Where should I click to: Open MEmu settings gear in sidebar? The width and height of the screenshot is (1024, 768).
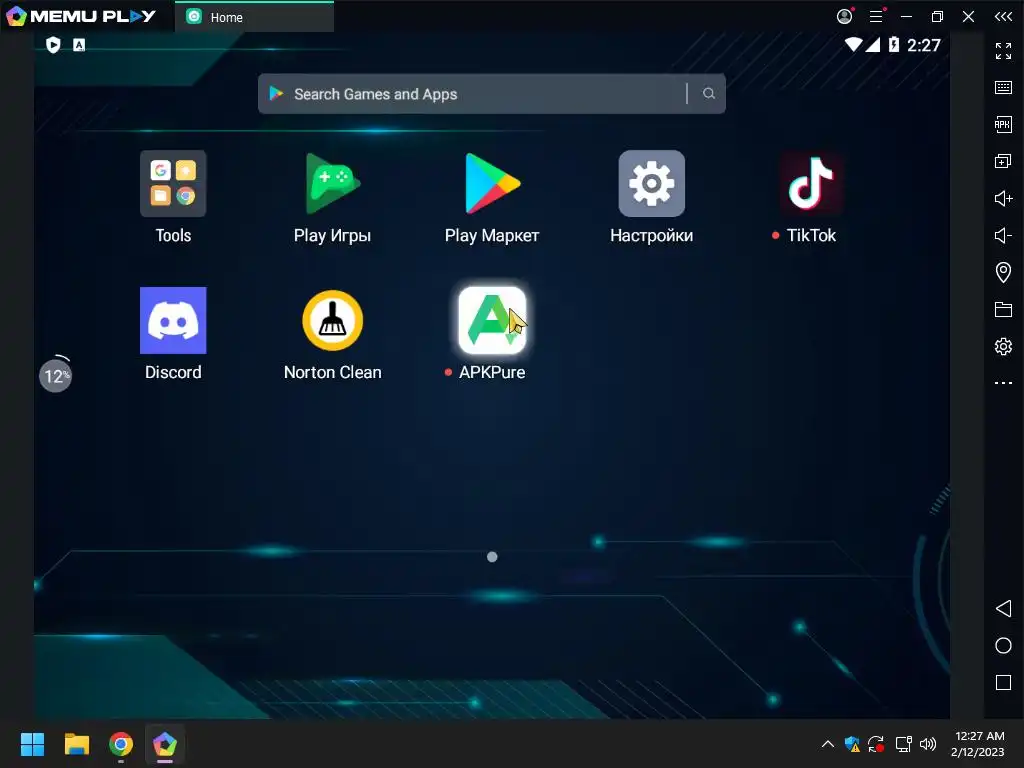(1003, 346)
